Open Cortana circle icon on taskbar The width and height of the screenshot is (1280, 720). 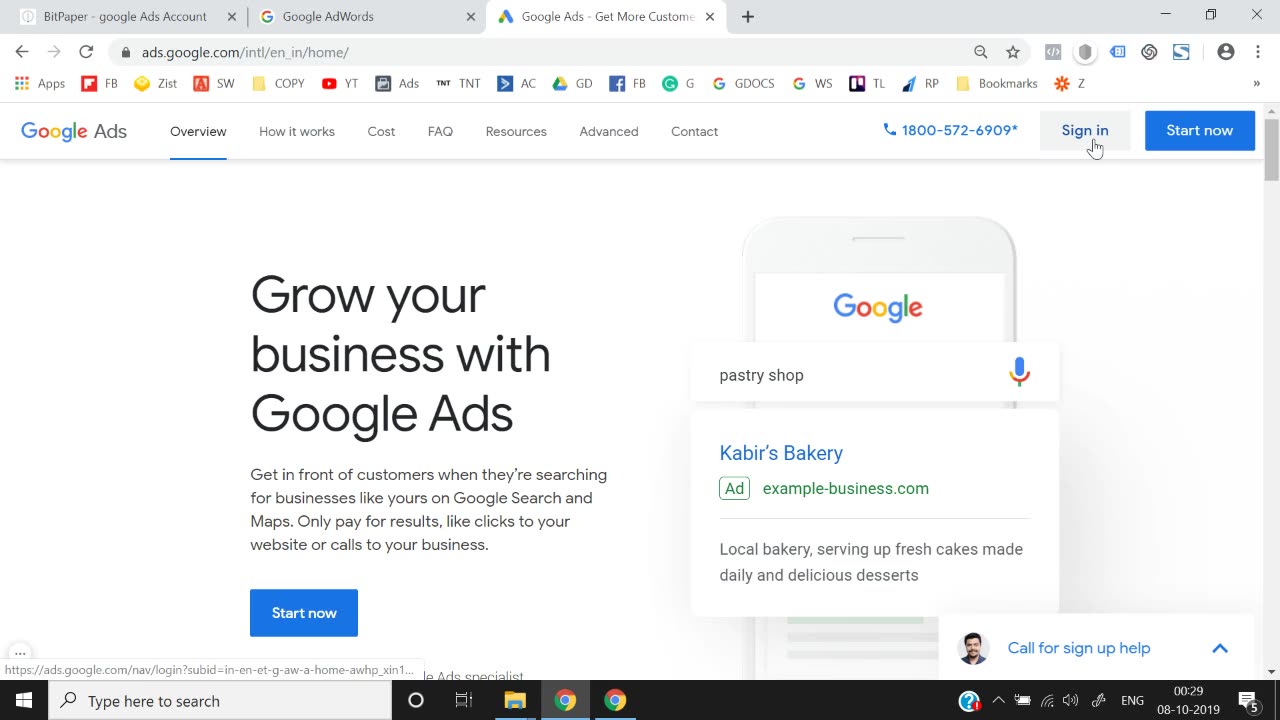pos(416,701)
